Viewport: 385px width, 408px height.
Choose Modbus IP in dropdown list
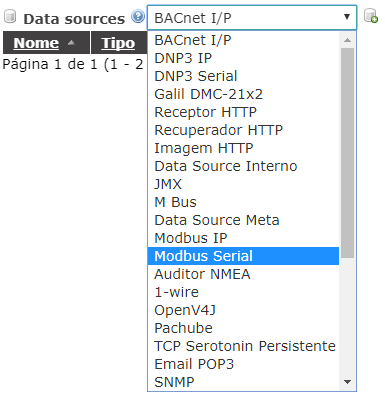coord(243,238)
